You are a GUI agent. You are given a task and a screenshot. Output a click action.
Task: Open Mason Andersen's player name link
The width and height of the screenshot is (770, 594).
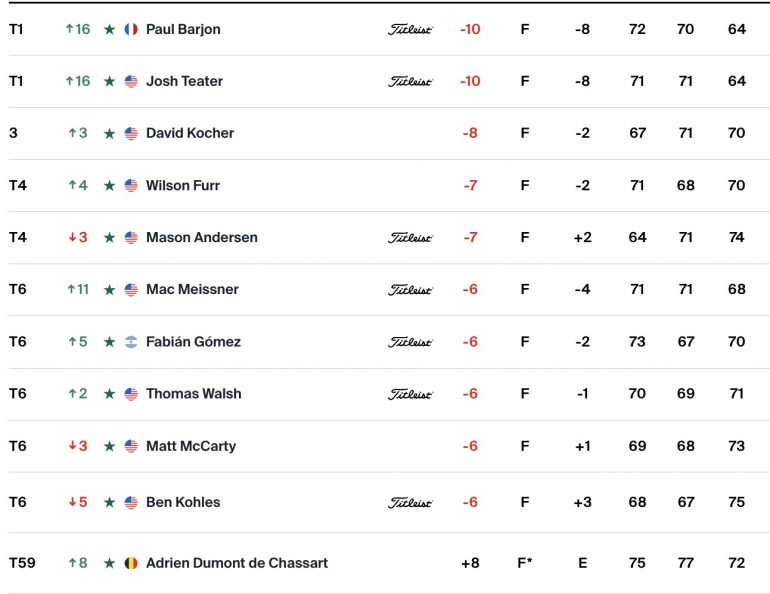201,237
